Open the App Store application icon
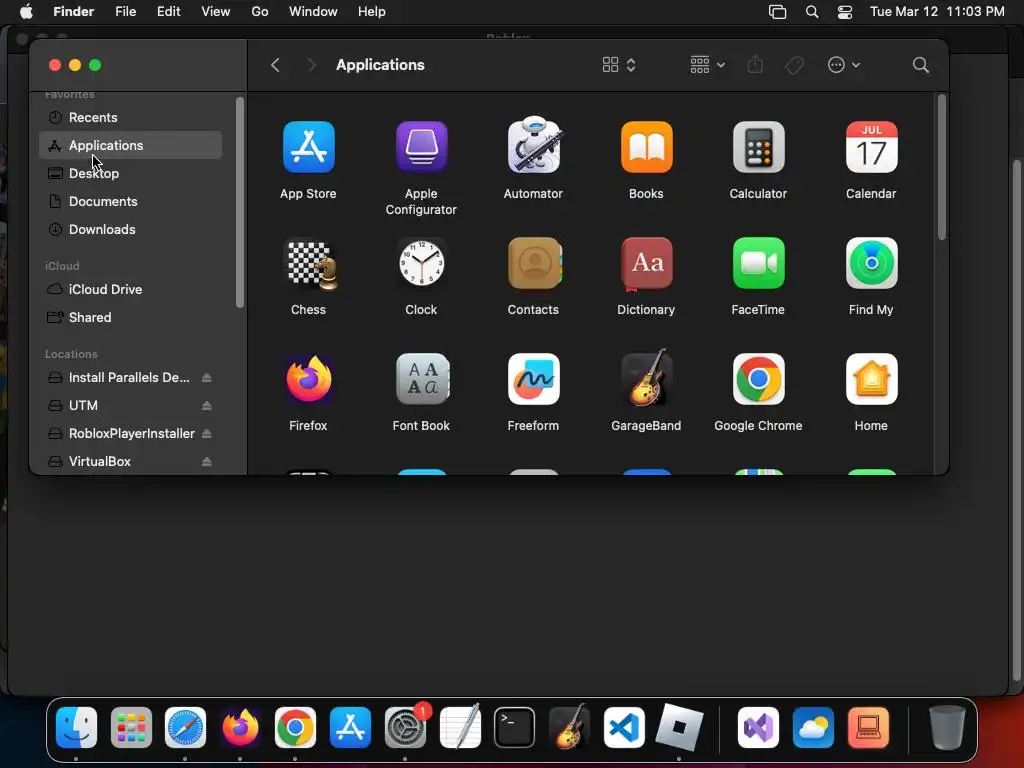Viewport: 1024px width, 768px height. (308, 148)
